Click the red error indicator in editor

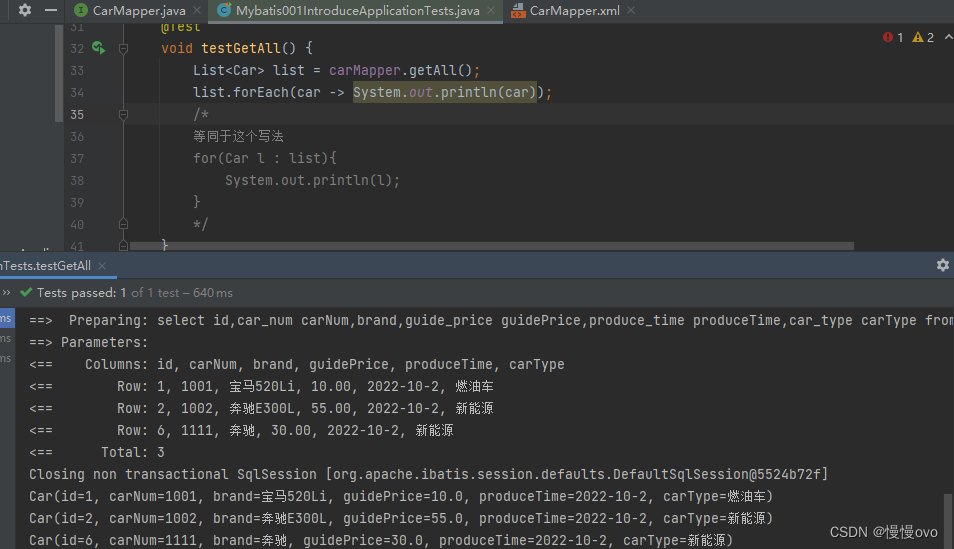(892, 37)
